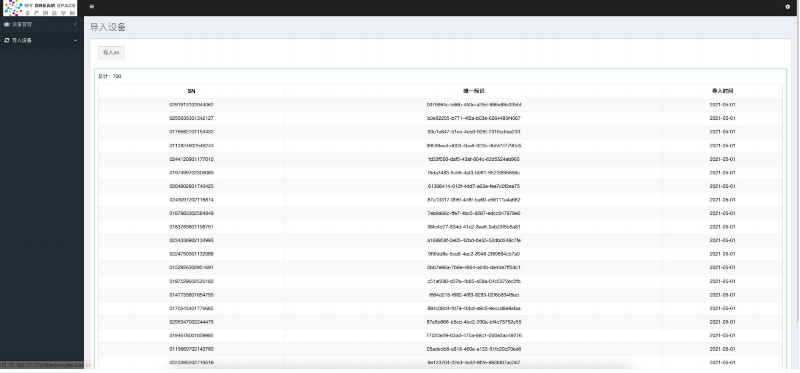
Task: Select the last visible table row
Action: coord(440,363)
